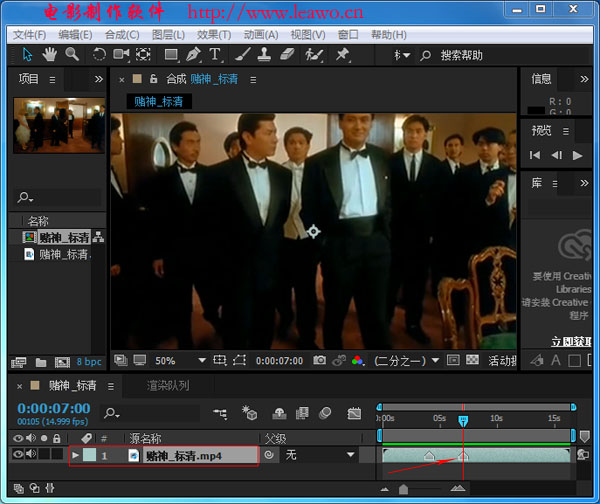Expand the 信息 panel overflow chevron

tap(584, 79)
